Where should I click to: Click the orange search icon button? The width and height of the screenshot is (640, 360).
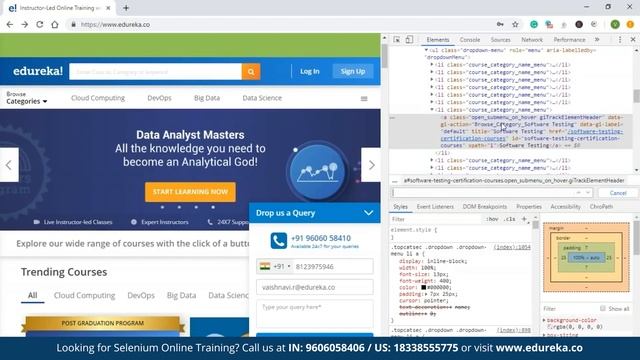pyautogui.click(x=251, y=71)
